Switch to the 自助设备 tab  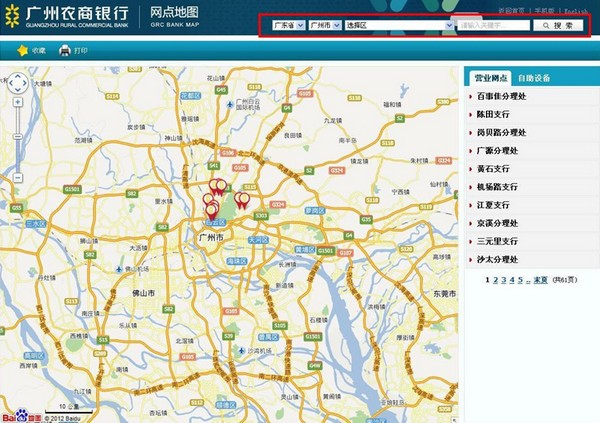(x=533, y=78)
